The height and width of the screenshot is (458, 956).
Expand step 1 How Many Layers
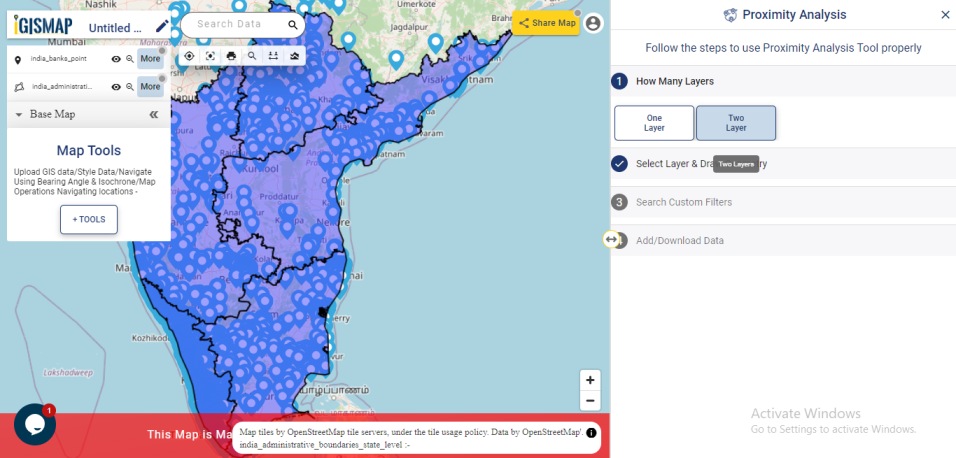coord(783,81)
